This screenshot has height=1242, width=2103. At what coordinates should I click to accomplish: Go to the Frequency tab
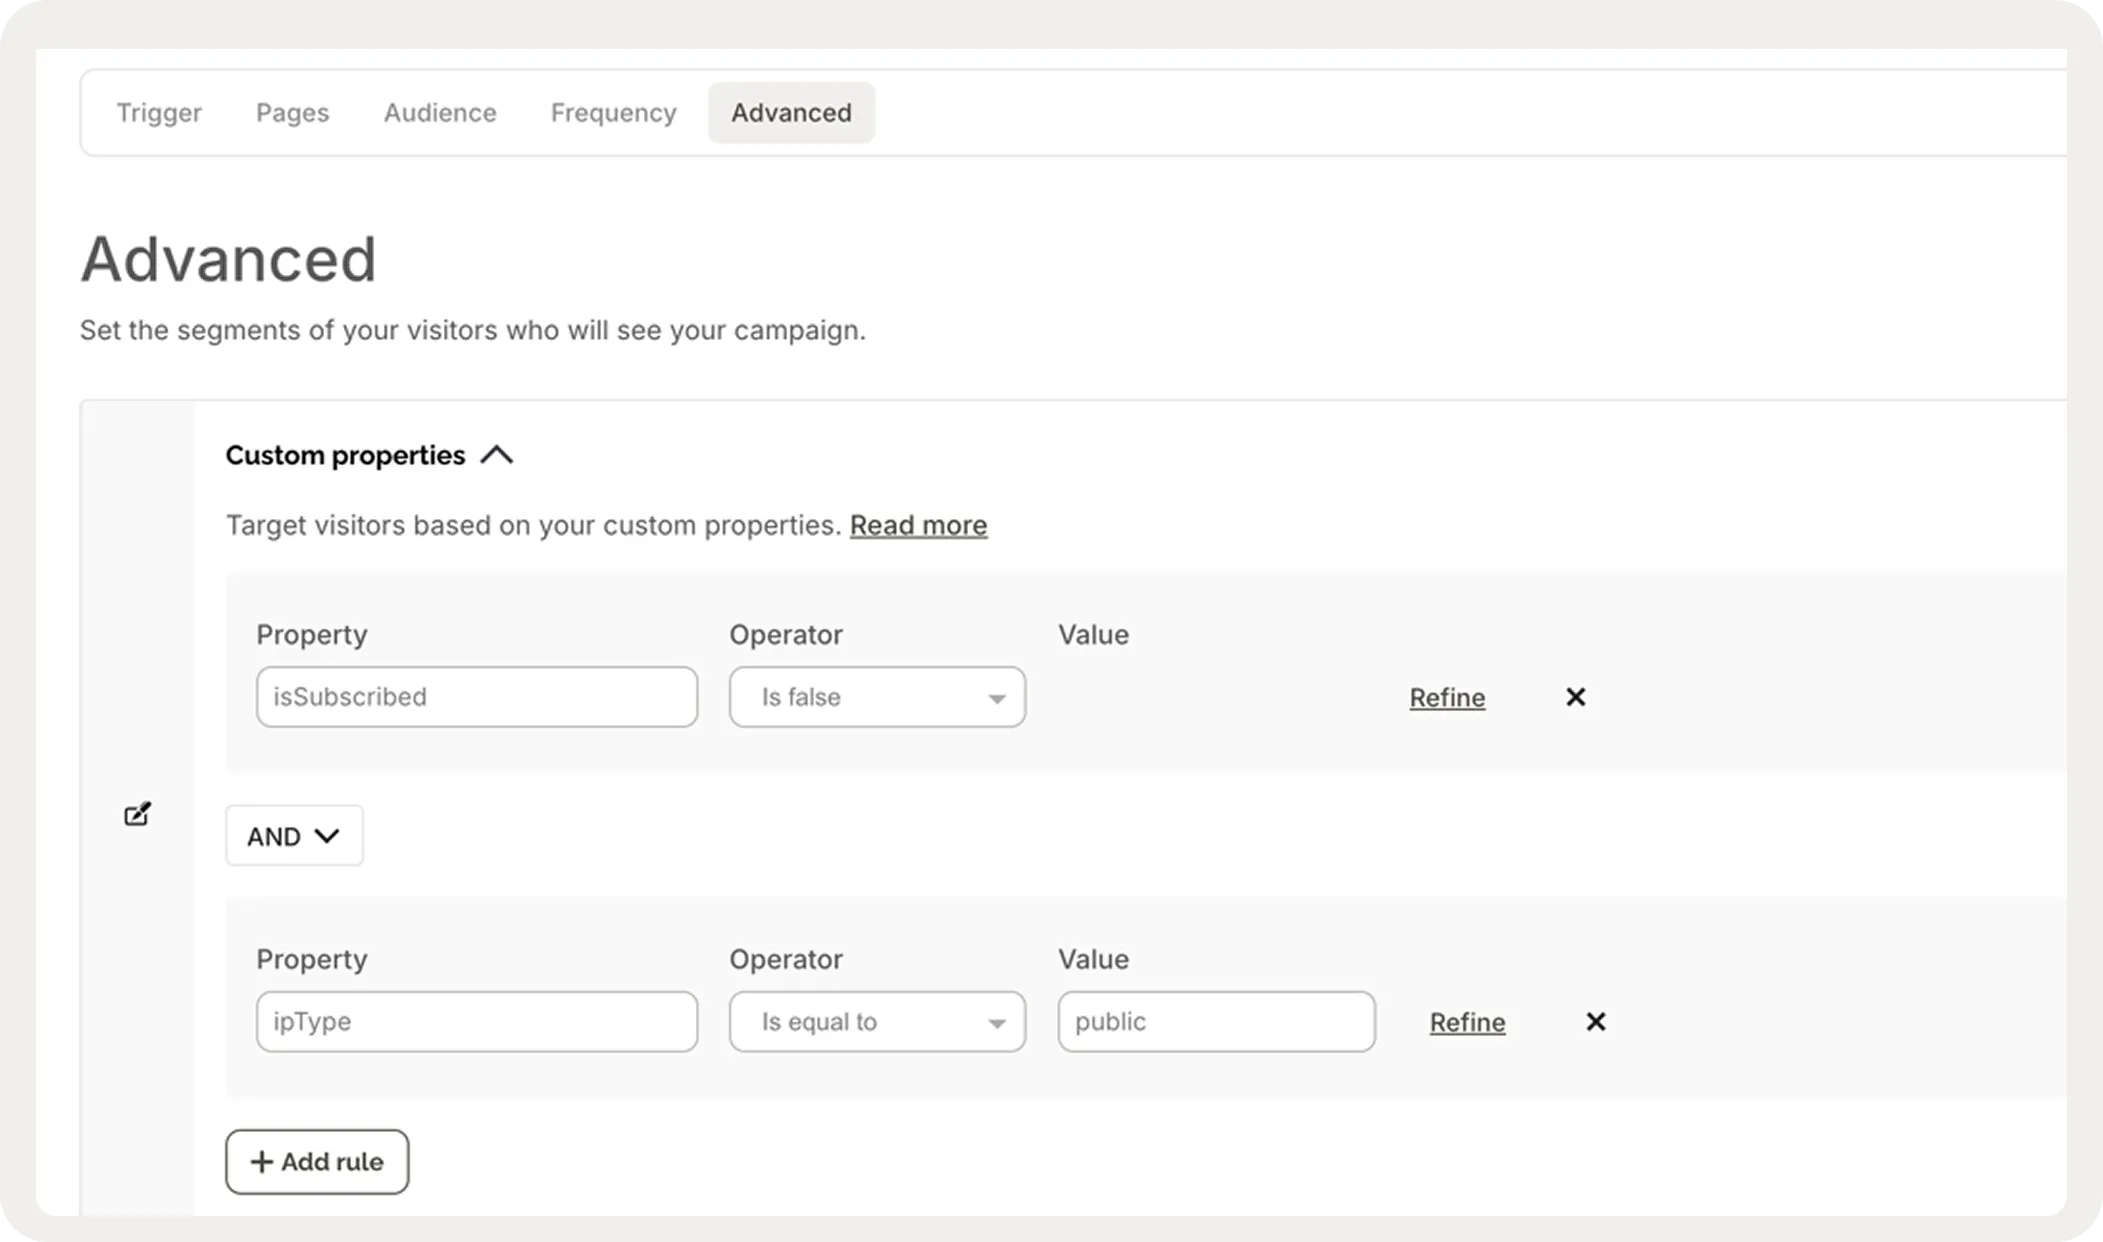613,112
